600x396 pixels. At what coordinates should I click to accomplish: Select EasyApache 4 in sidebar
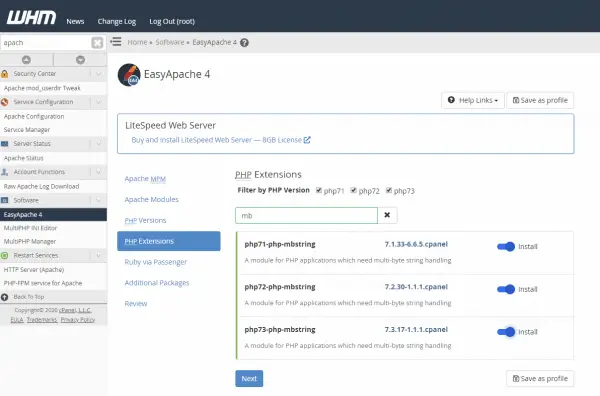(x=54, y=215)
